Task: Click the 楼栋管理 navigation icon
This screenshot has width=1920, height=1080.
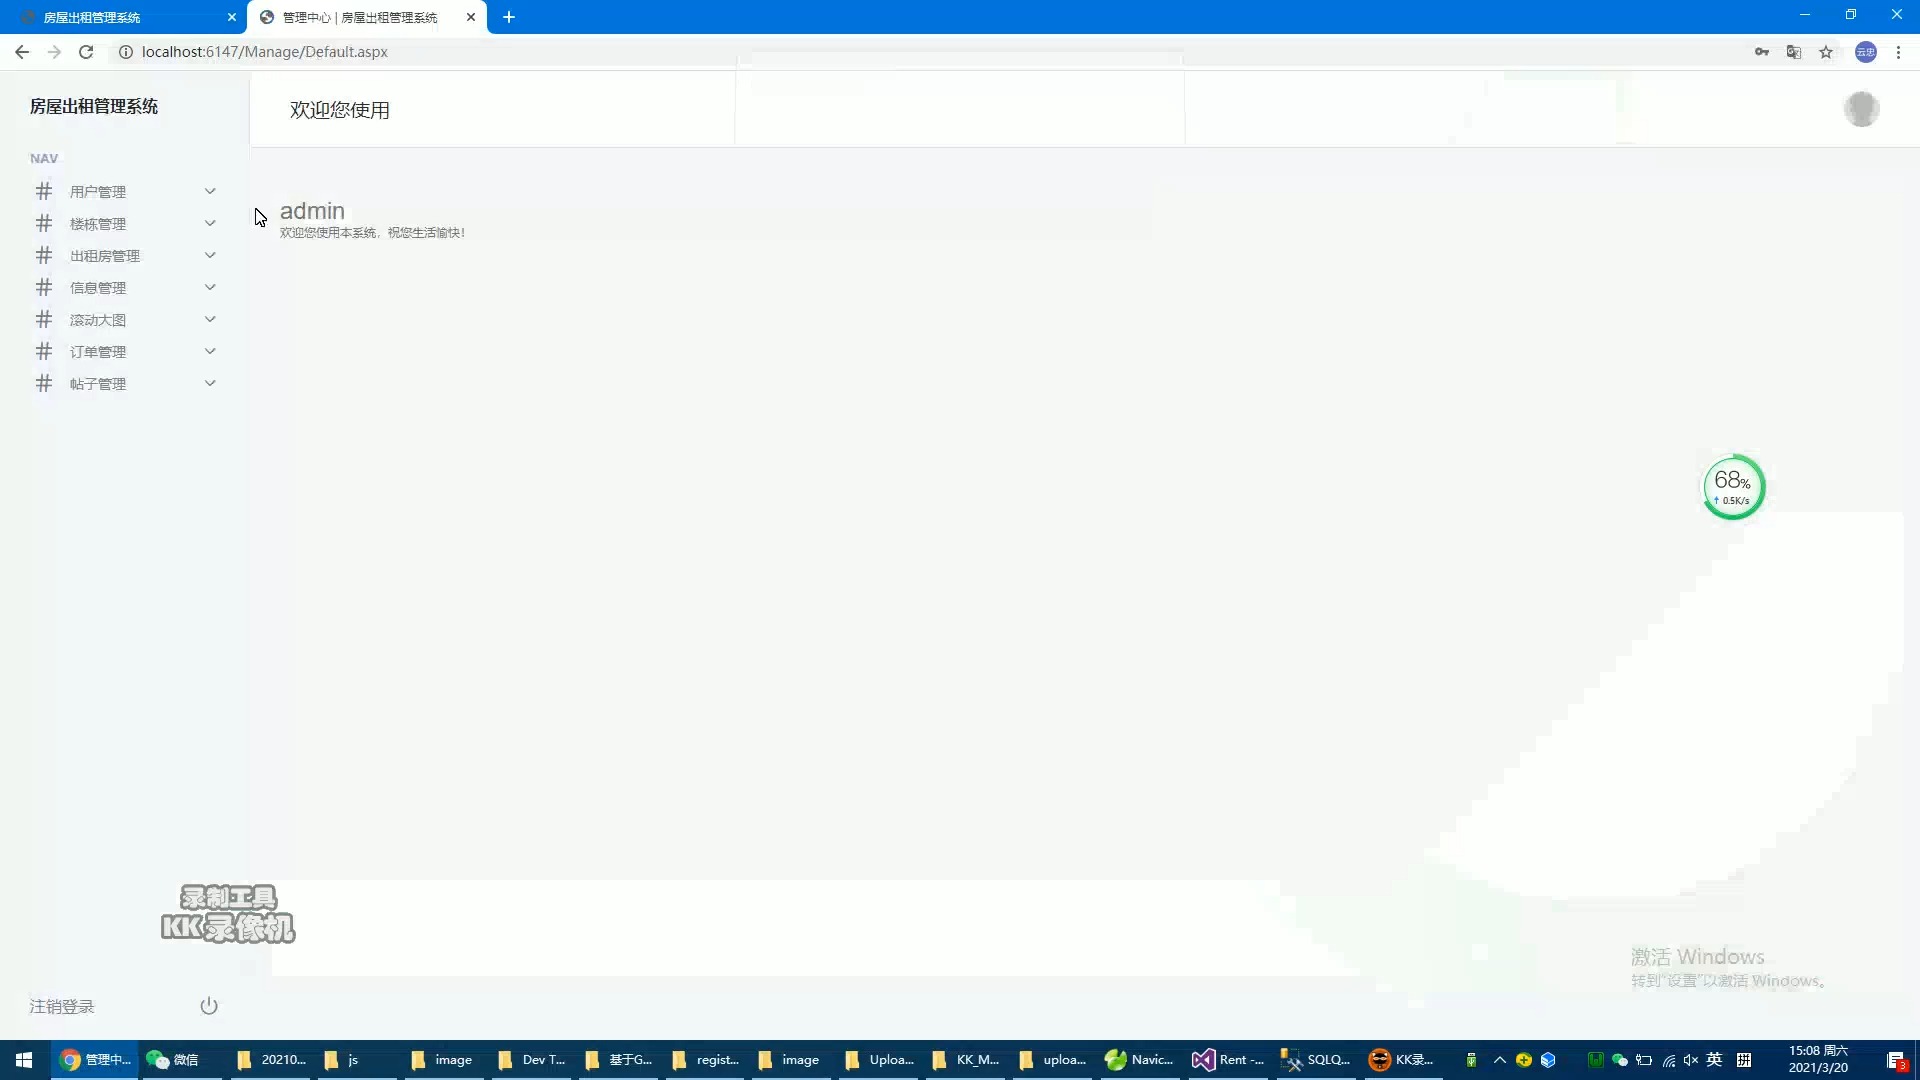Action: 44,223
